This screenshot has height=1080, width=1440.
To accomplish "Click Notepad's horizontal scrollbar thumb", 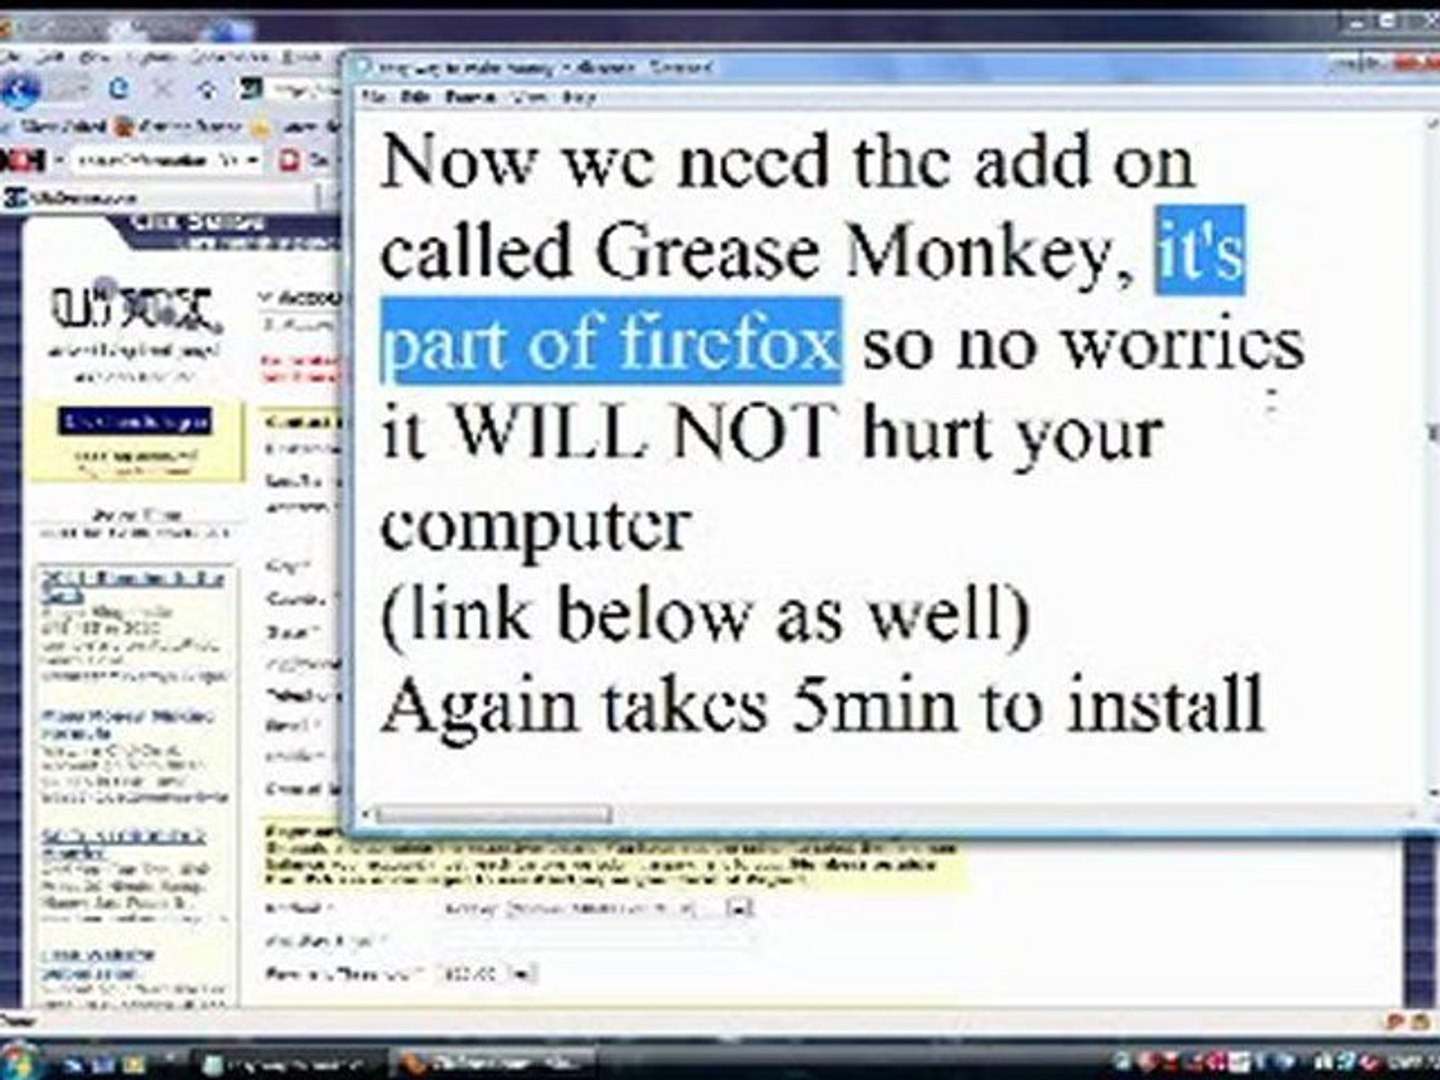I will click(x=494, y=815).
